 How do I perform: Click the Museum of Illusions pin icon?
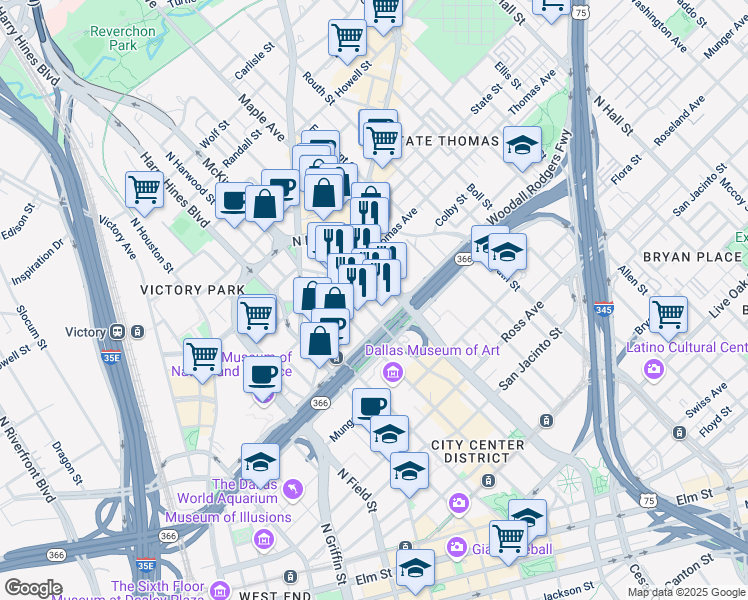263,539
